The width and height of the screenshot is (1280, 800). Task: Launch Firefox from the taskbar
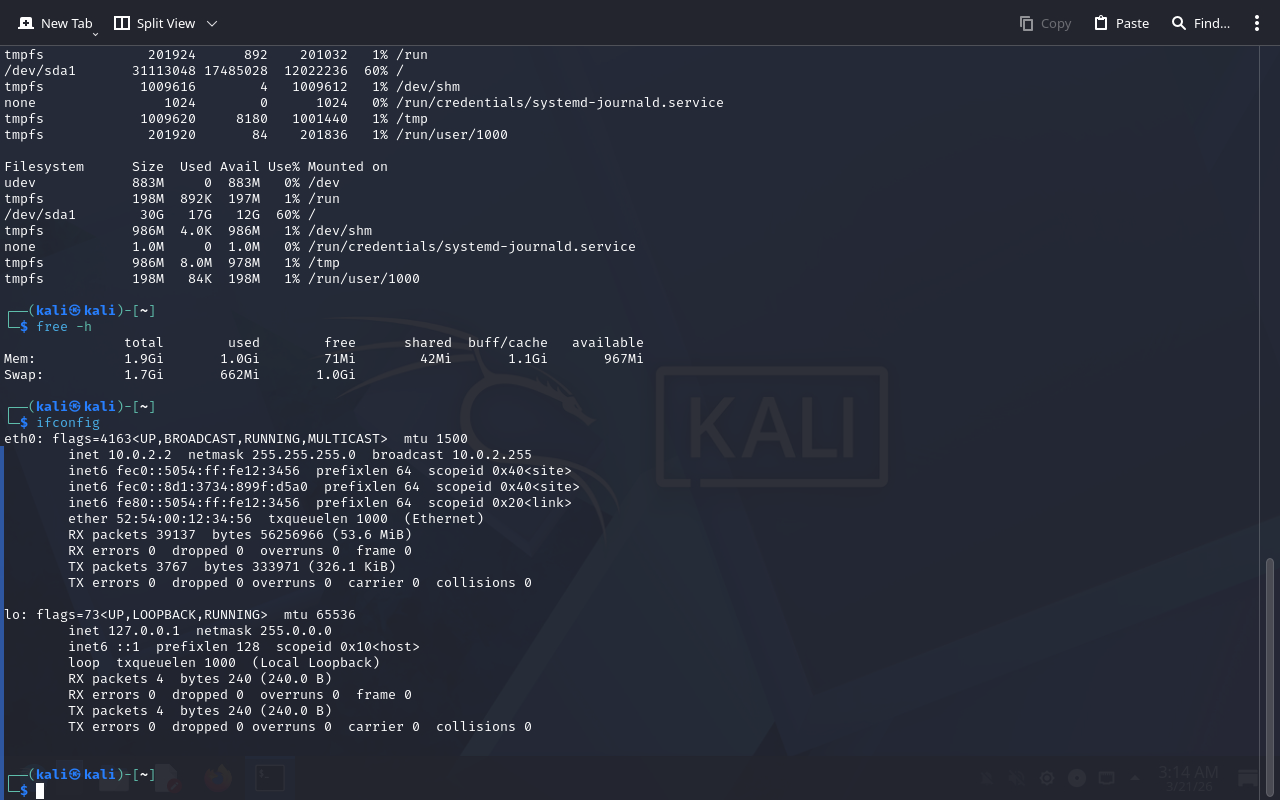click(x=217, y=778)
